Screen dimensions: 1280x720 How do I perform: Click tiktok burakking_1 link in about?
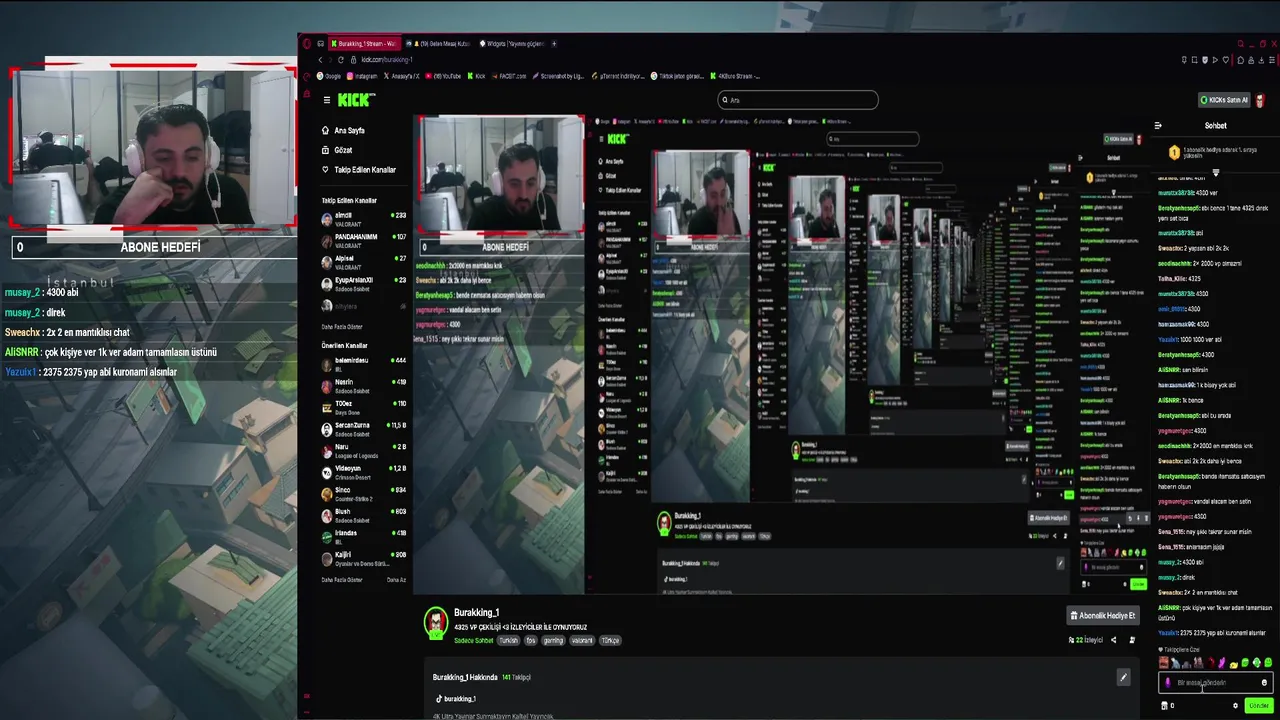tap(455, 699)
